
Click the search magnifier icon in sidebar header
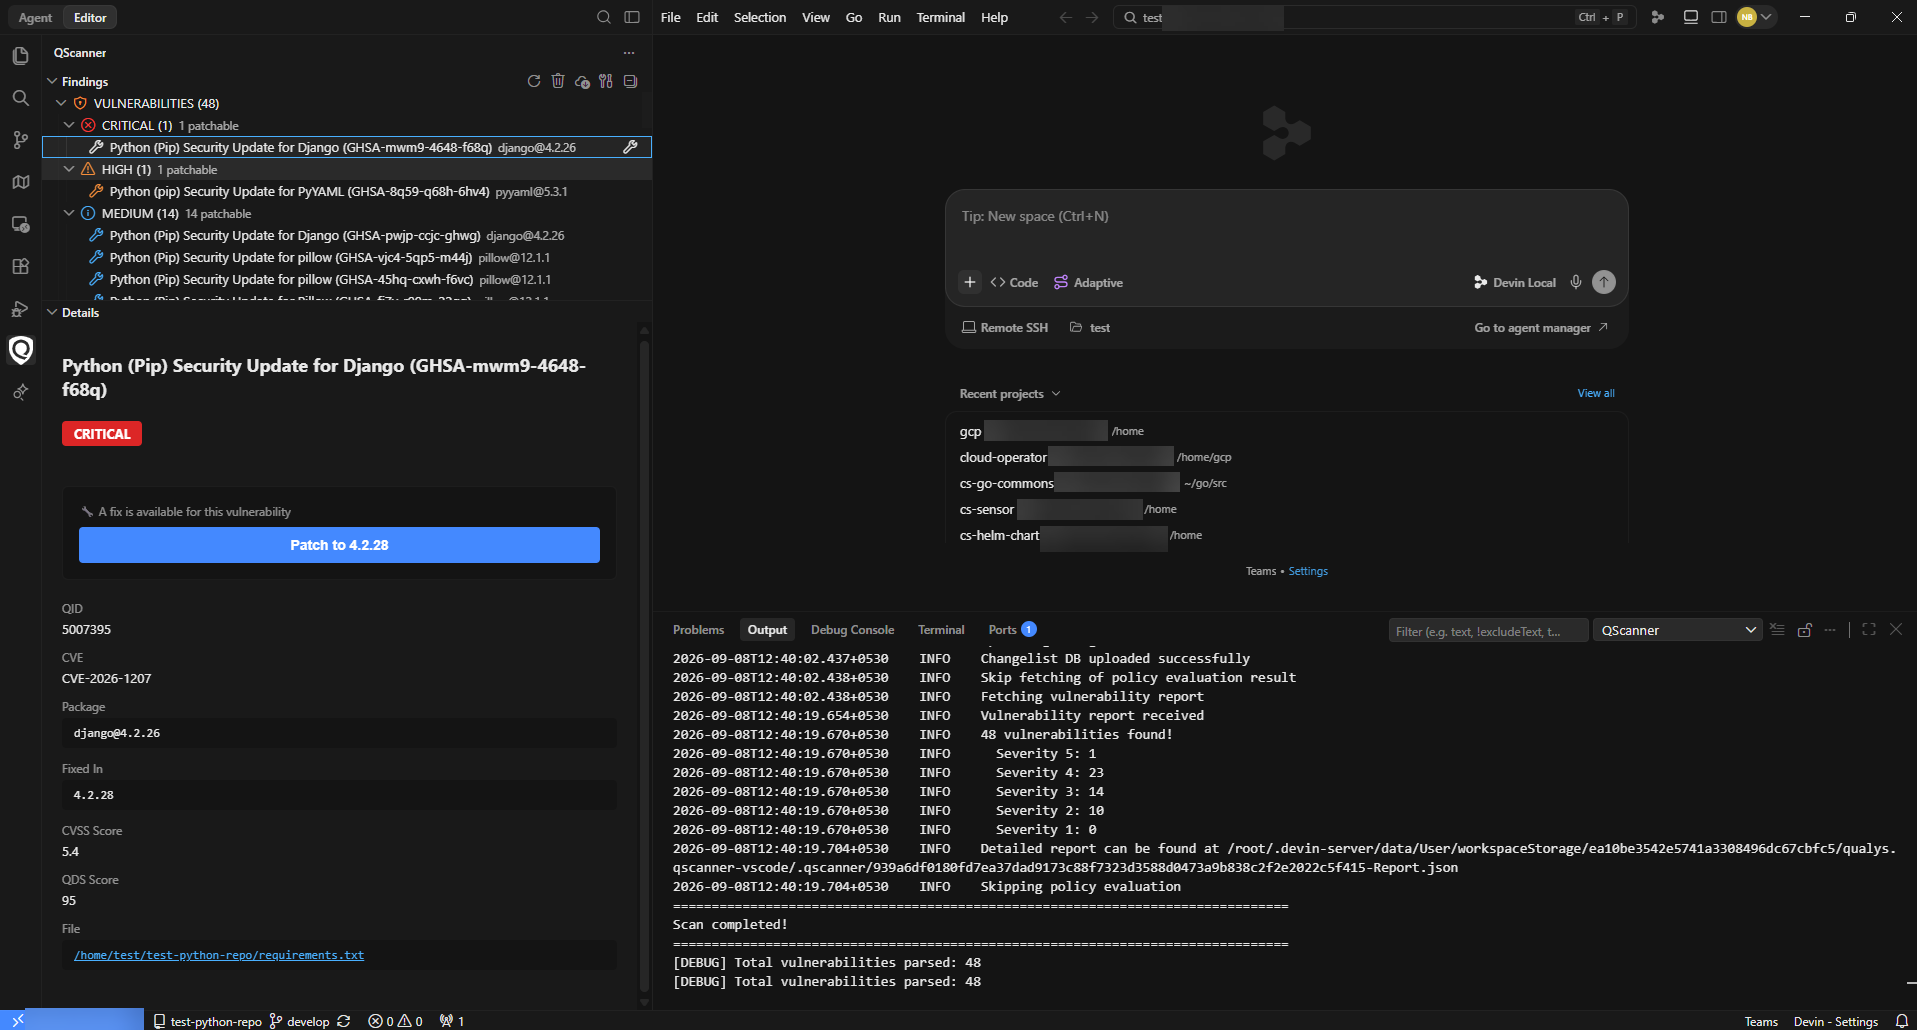pyautogui.click(x=604, y=17)
